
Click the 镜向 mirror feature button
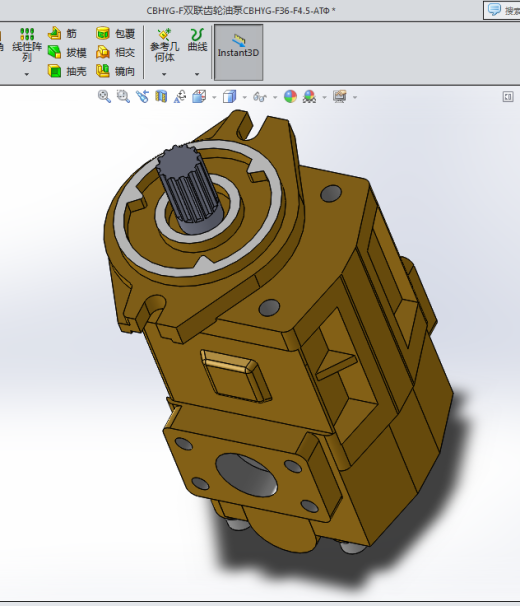click(115, 71)
